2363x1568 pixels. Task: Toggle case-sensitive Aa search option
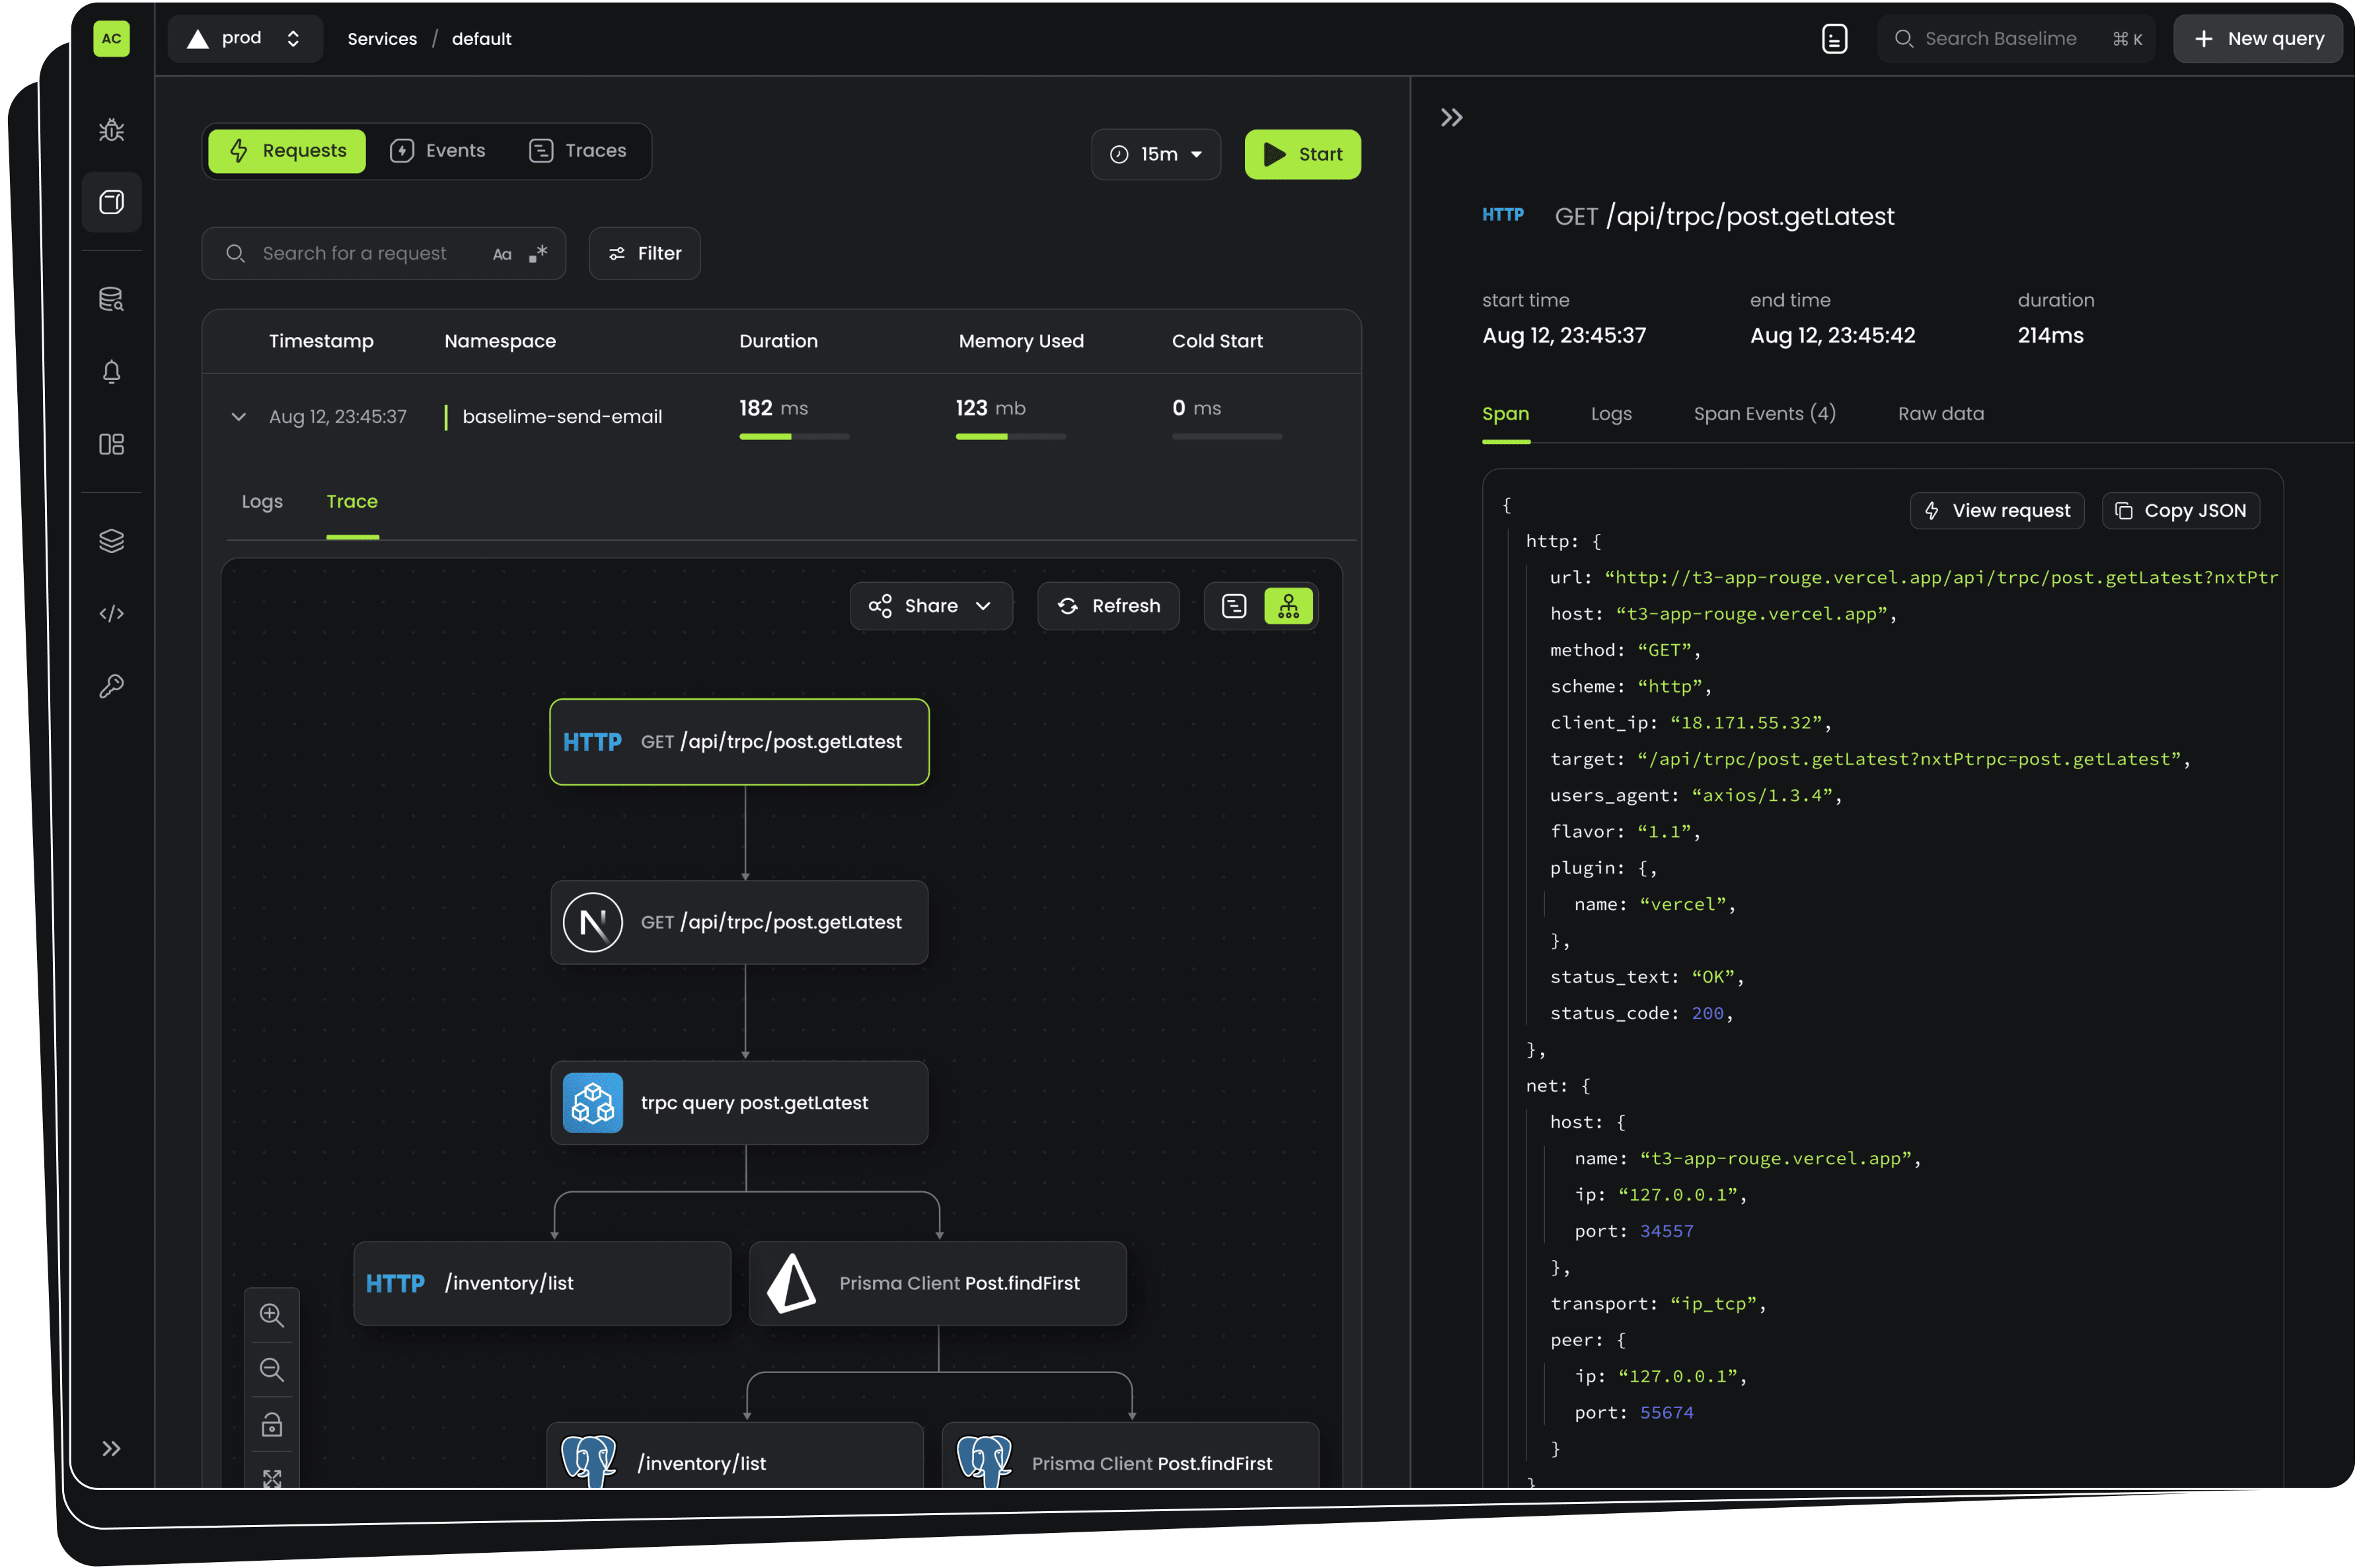pyautogui.click(x=502, y=254)
